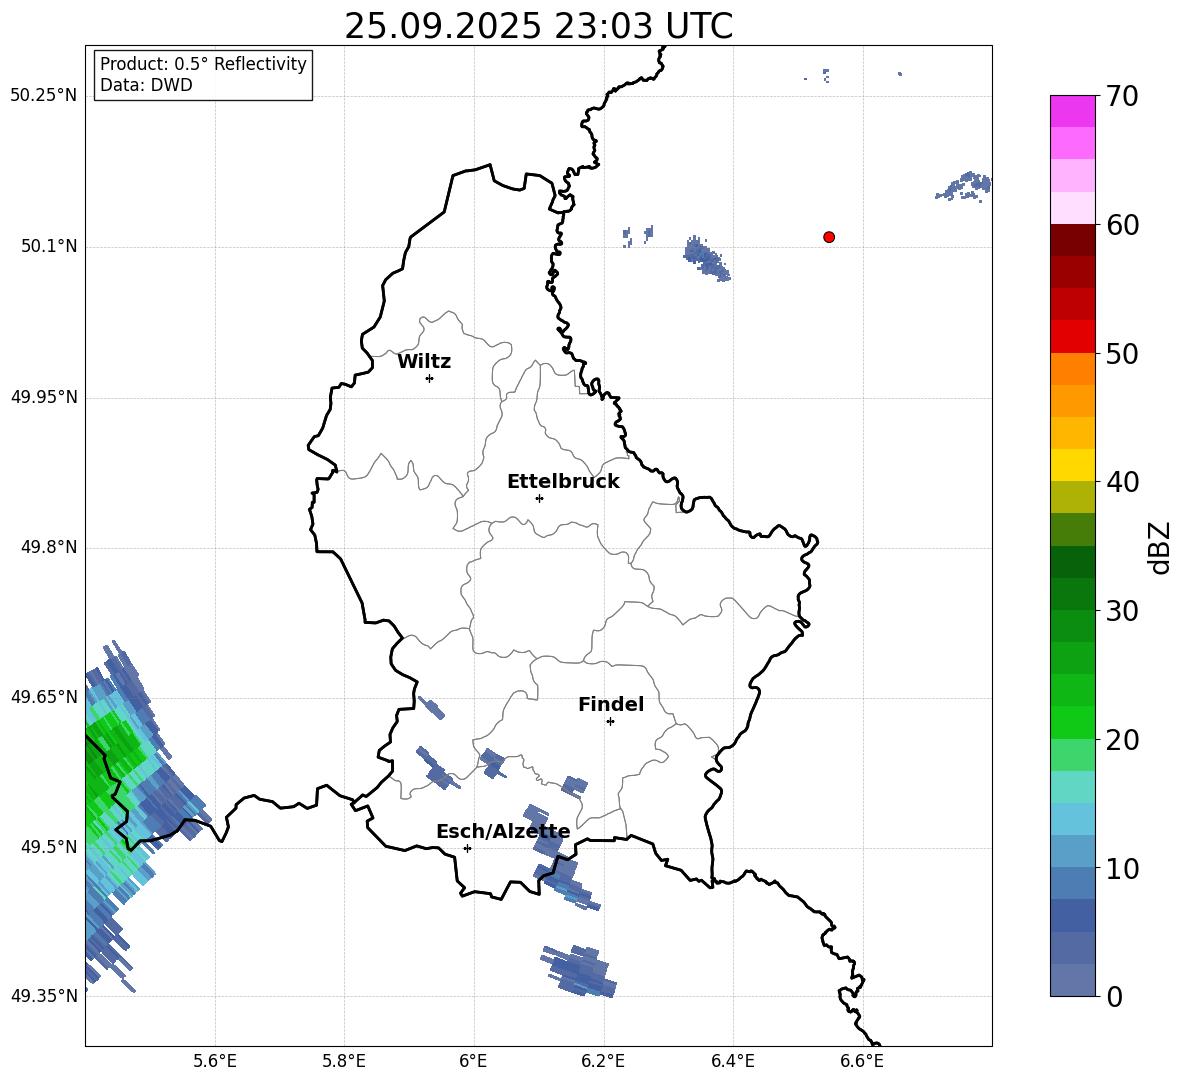Image resolution: width=1184 pixels, height=1081 pixels.
Task: Click the 10 value on the colorbar
Action: coord(1122,868)
